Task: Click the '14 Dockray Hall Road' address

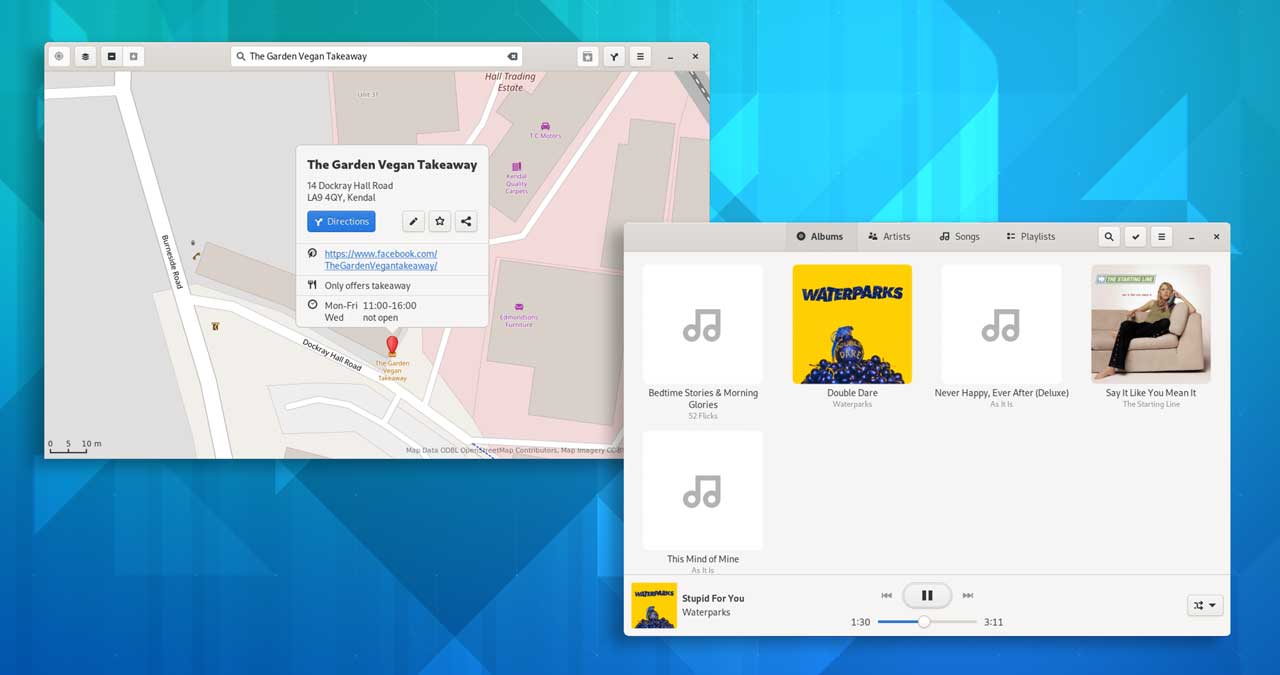Action: point(350,186)
